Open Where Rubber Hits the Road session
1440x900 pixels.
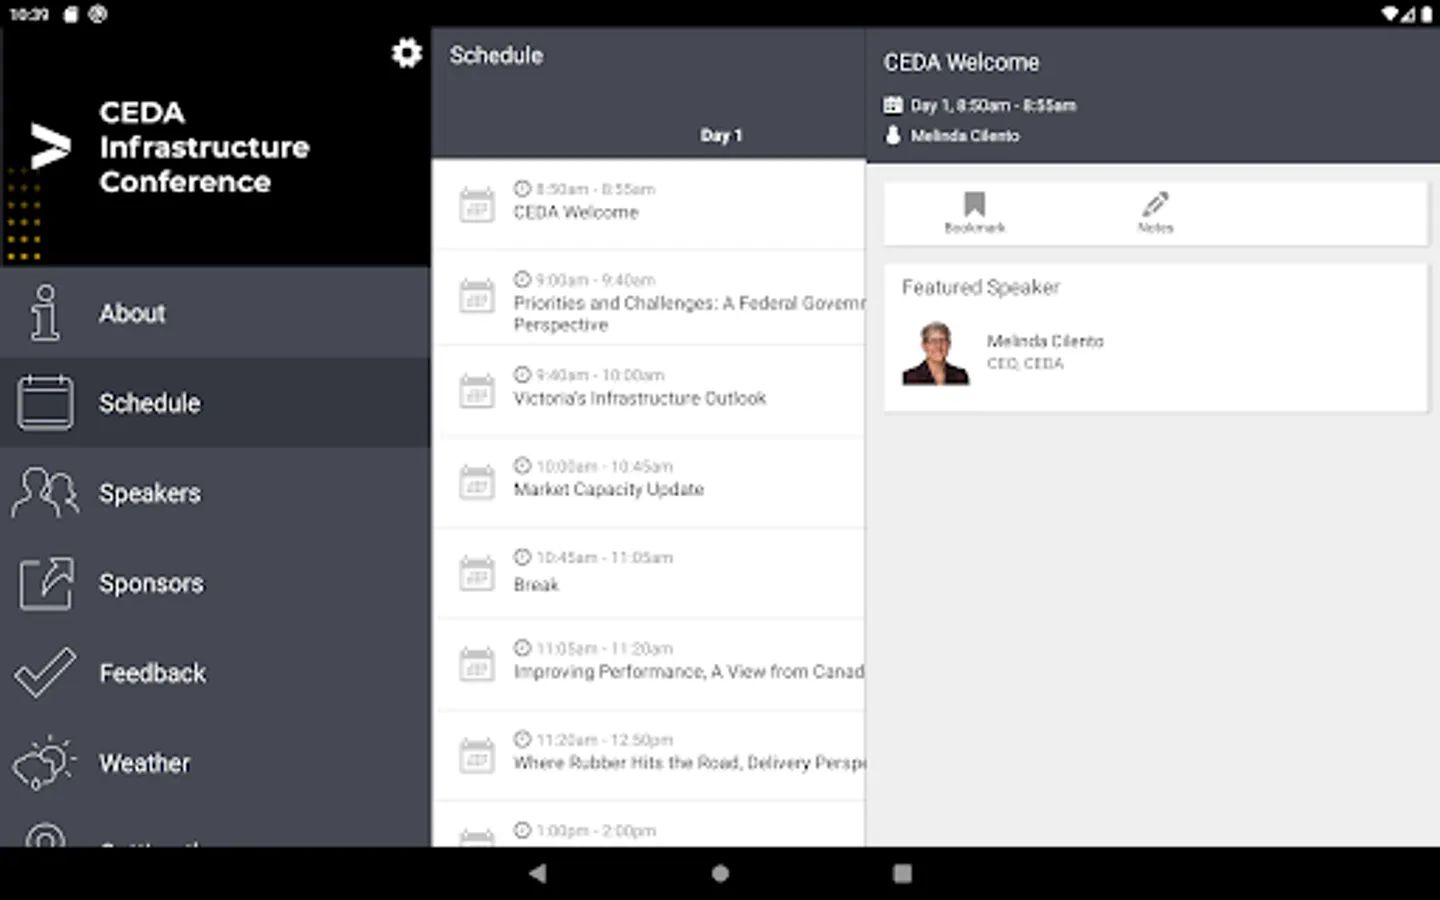pyautogui.click(x=648, y=755)
